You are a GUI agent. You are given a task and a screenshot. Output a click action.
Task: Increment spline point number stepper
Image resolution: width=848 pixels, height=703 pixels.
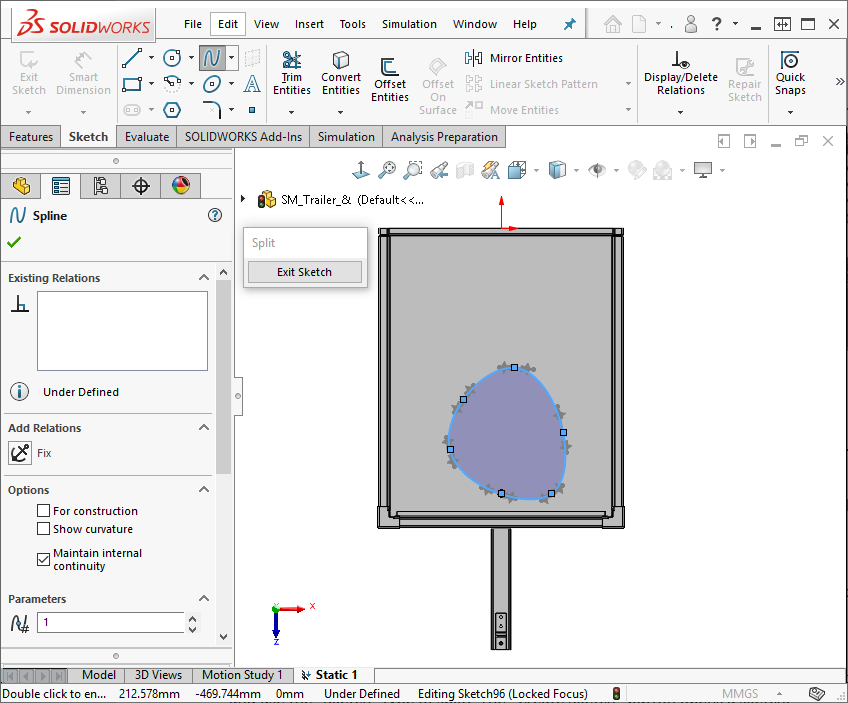coord(193,617)
